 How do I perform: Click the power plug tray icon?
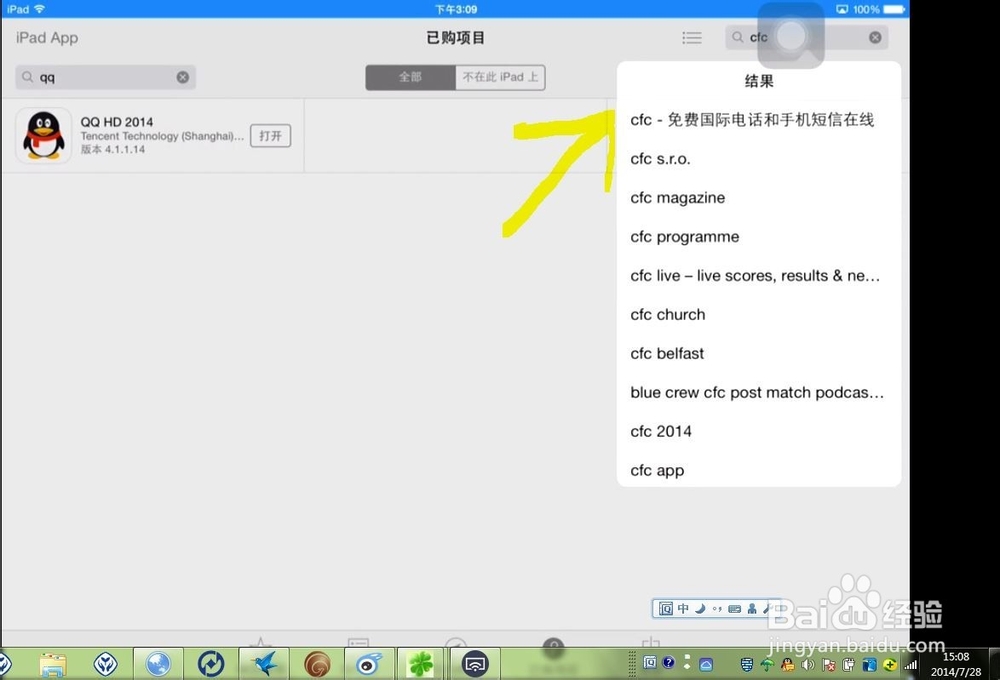849,665
